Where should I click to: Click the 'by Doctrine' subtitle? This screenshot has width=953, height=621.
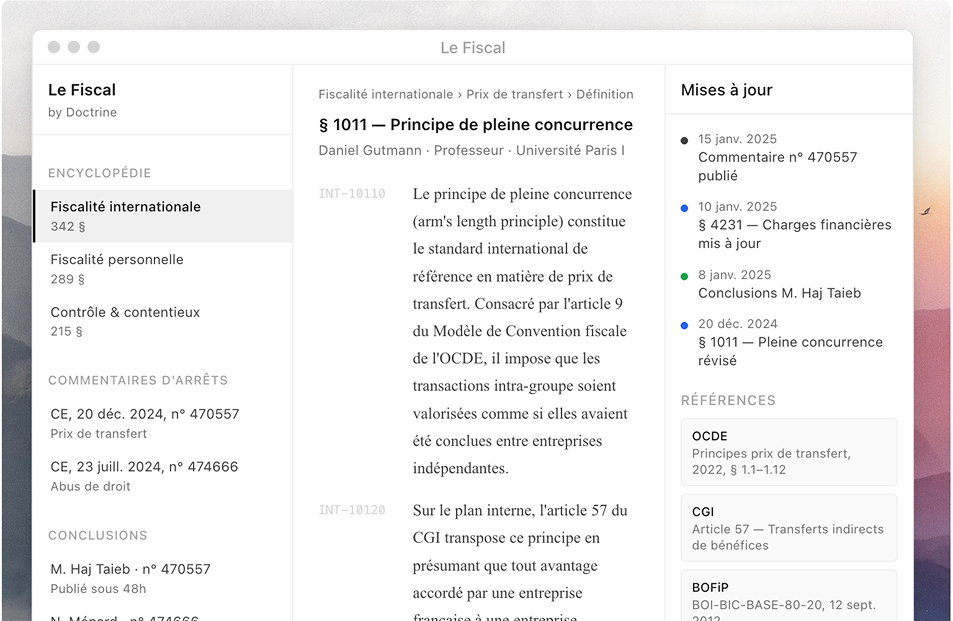click(83, 112)
